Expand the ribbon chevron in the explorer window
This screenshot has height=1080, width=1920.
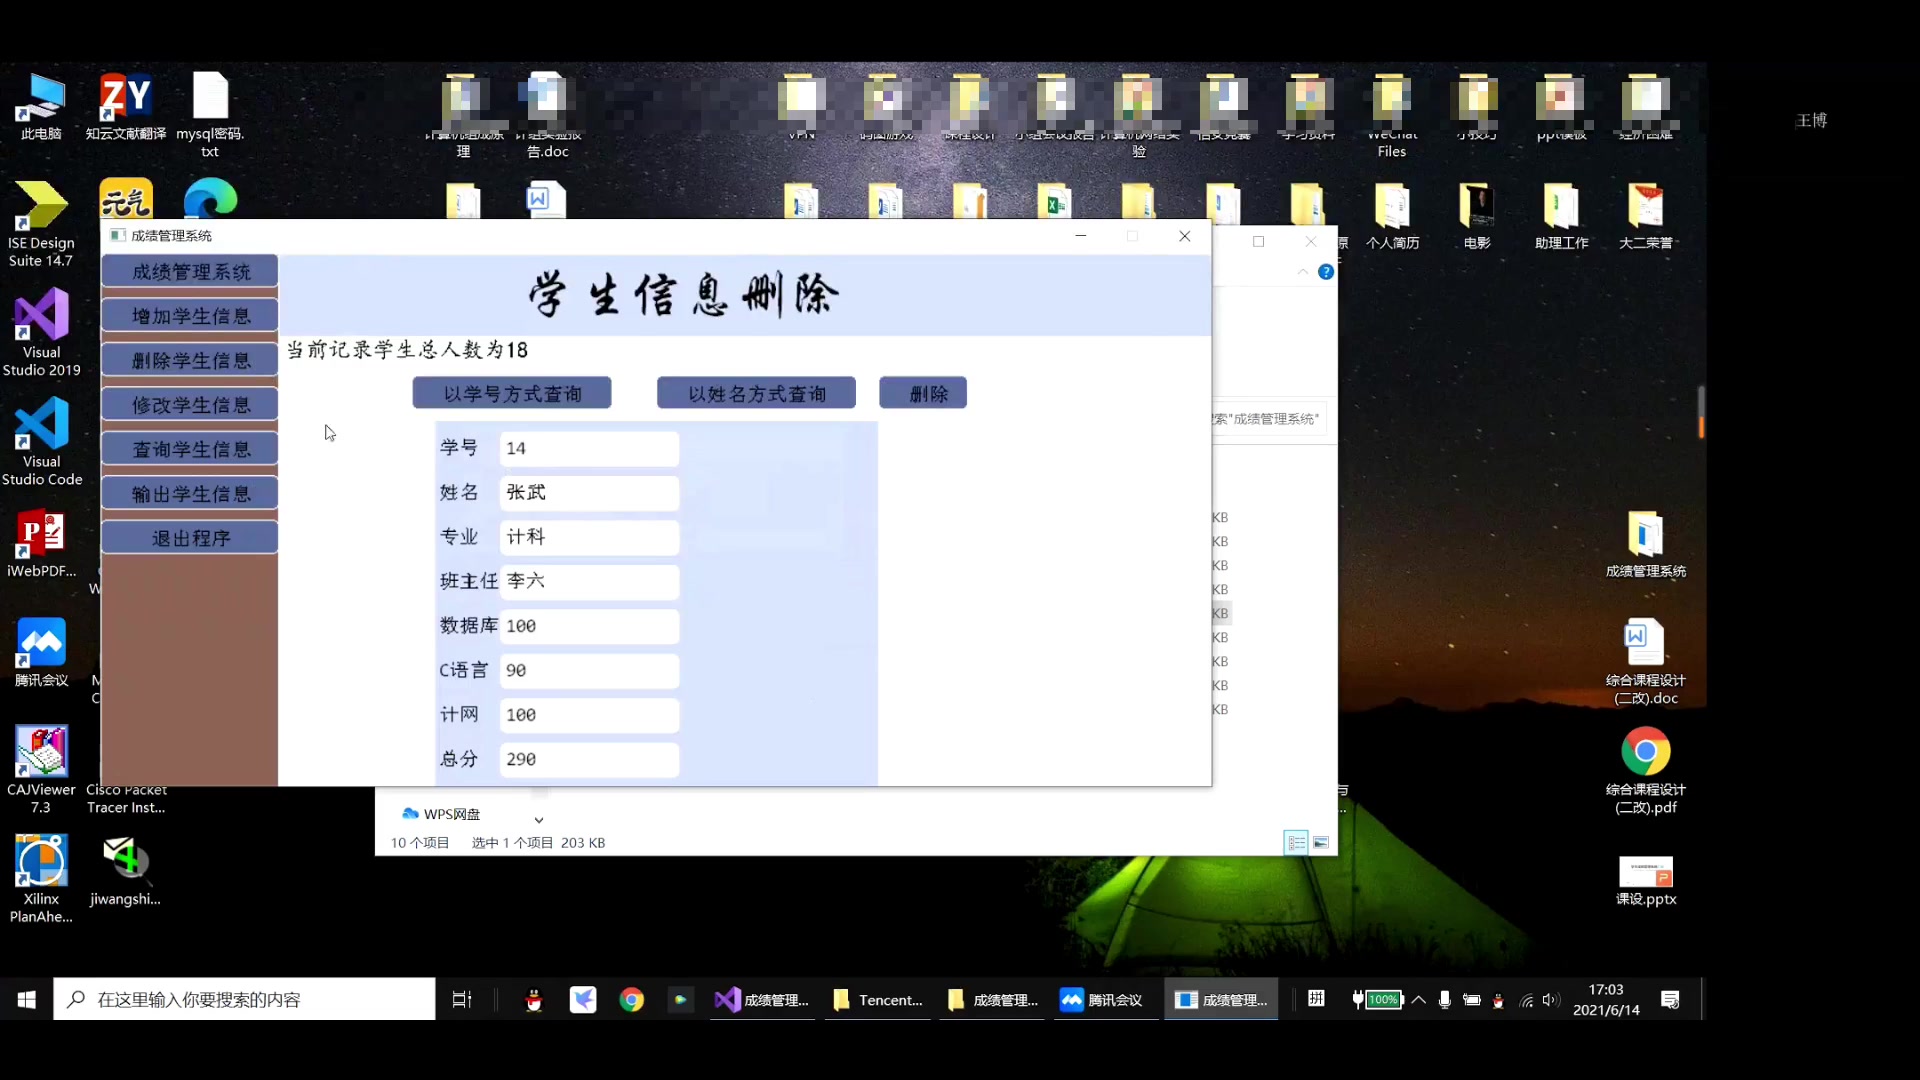click(x=1302, y=271)
